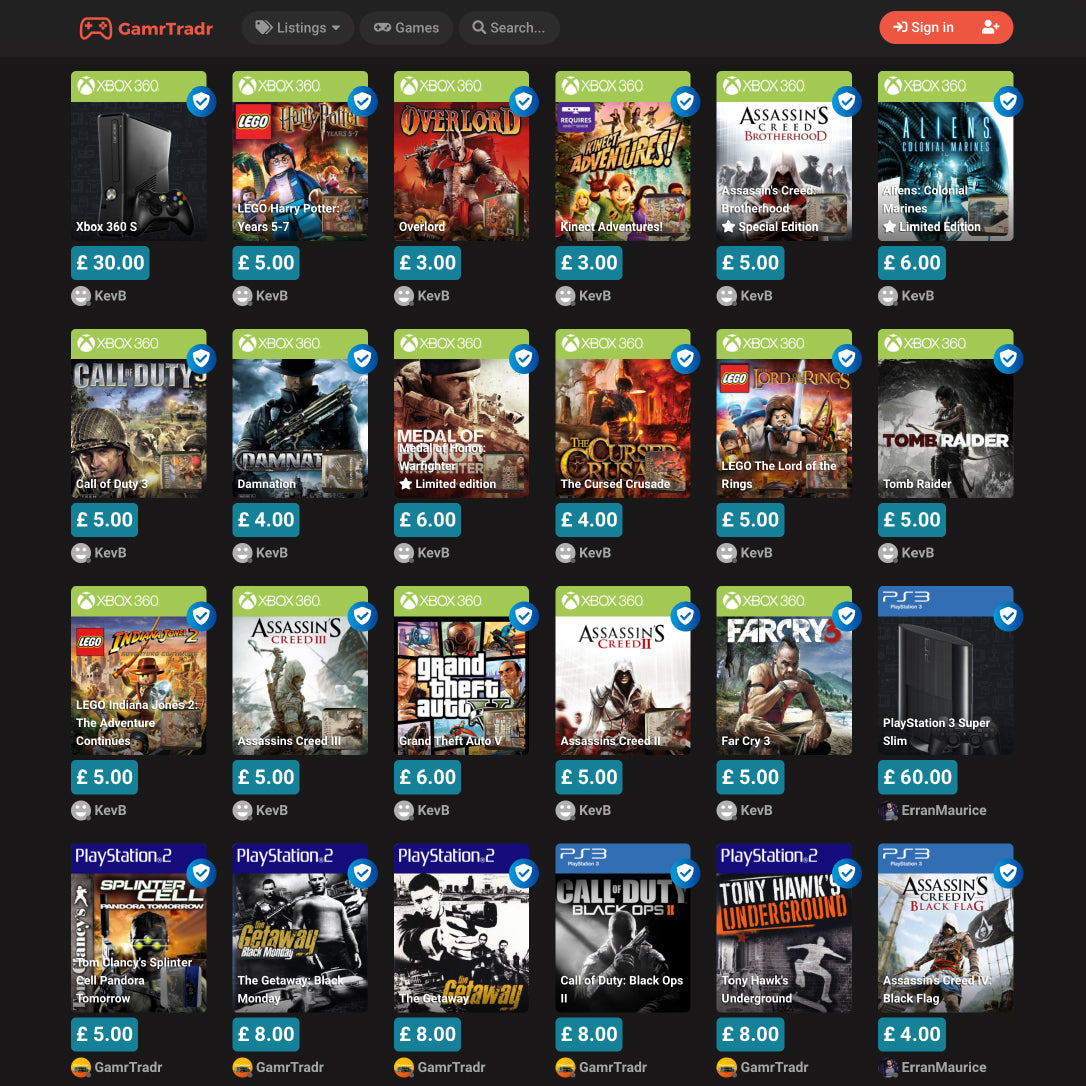
Task: Click the Search field in navbar
Action: click(509, 28)
